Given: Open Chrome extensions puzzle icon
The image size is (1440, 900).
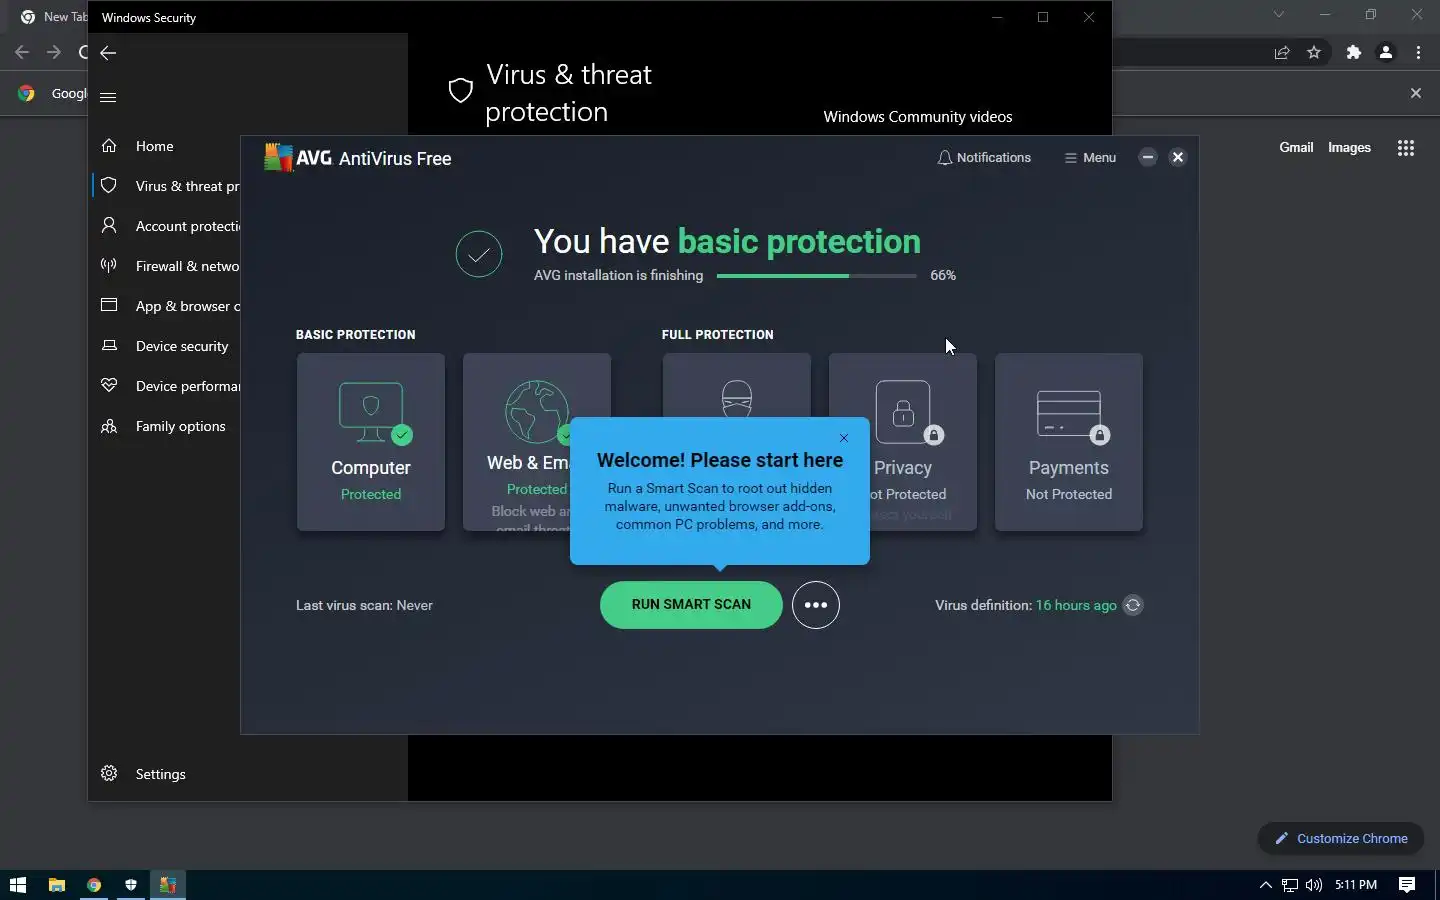Looking at the screenshot, I should (x=1354, y=53).
